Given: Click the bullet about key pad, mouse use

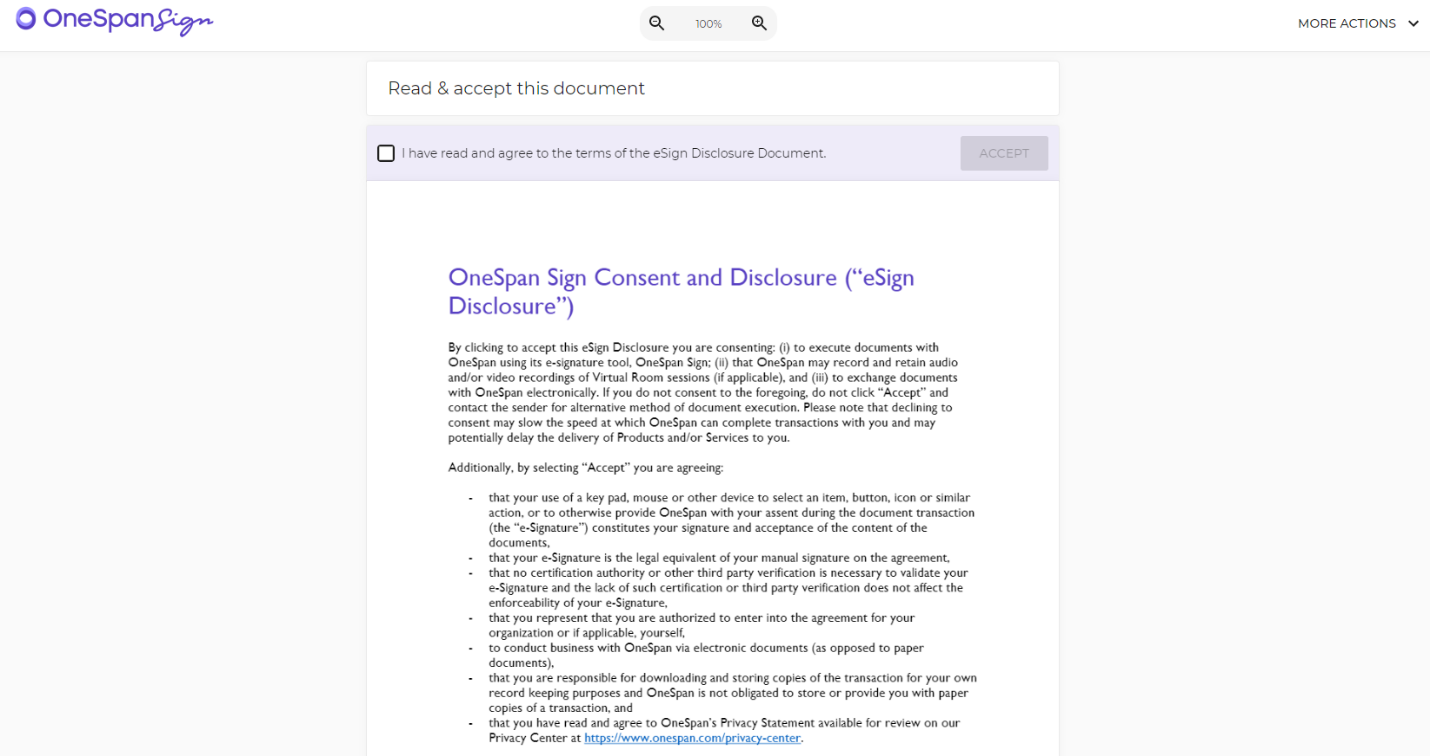Looking at the screenshot, I should pos(731,520).
